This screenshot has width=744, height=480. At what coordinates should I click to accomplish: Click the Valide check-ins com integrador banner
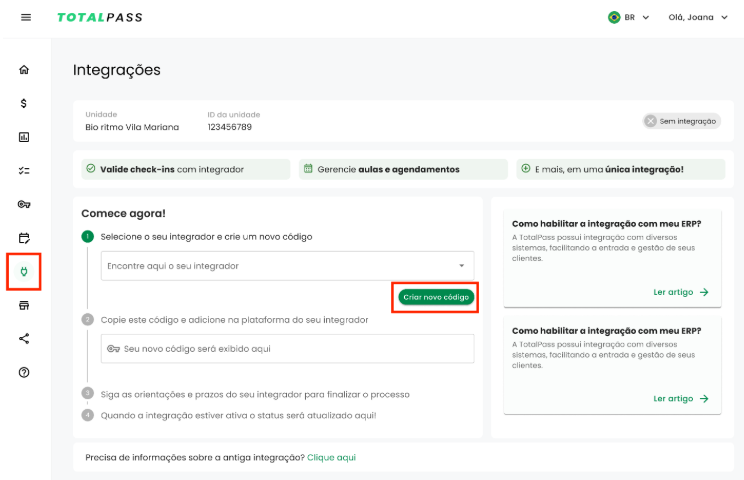pyautogui.click(x=186, y=169)
